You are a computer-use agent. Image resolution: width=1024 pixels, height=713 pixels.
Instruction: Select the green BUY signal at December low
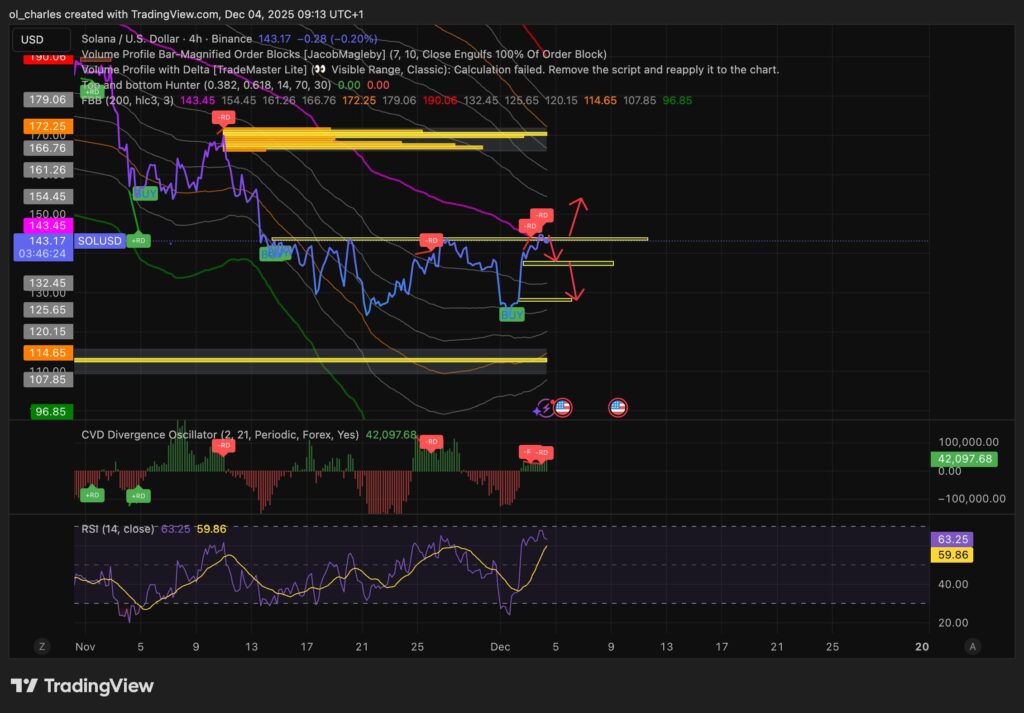point(511,314)
